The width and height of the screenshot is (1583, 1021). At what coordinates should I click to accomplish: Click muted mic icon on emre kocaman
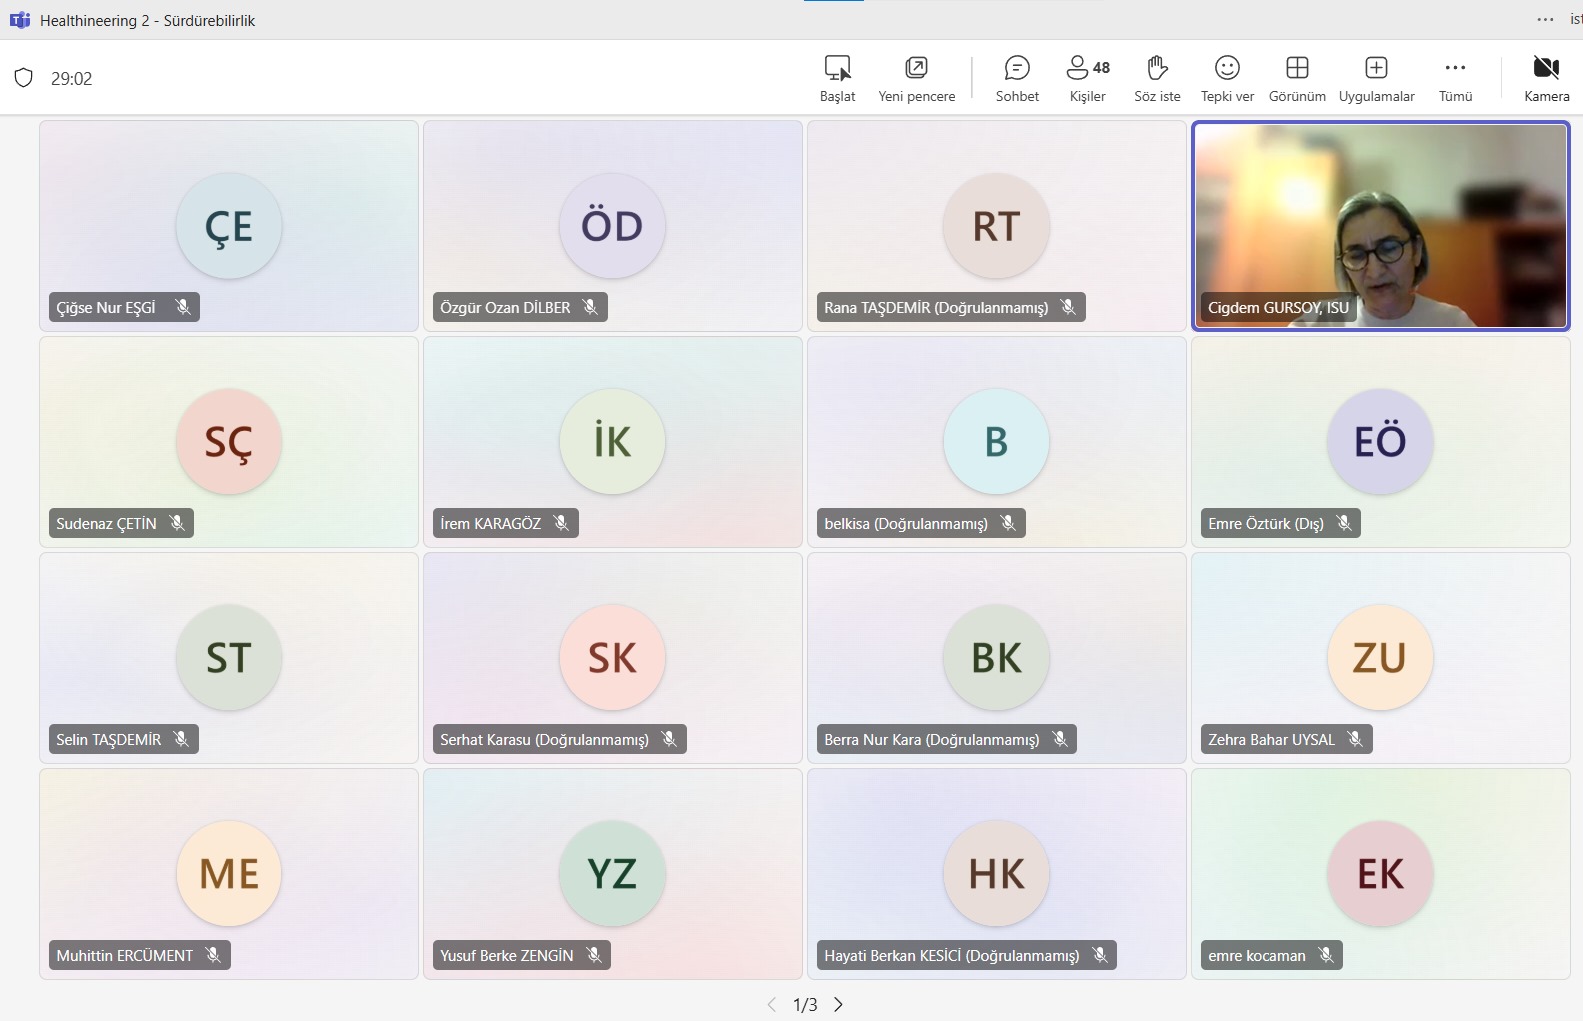1326,955
